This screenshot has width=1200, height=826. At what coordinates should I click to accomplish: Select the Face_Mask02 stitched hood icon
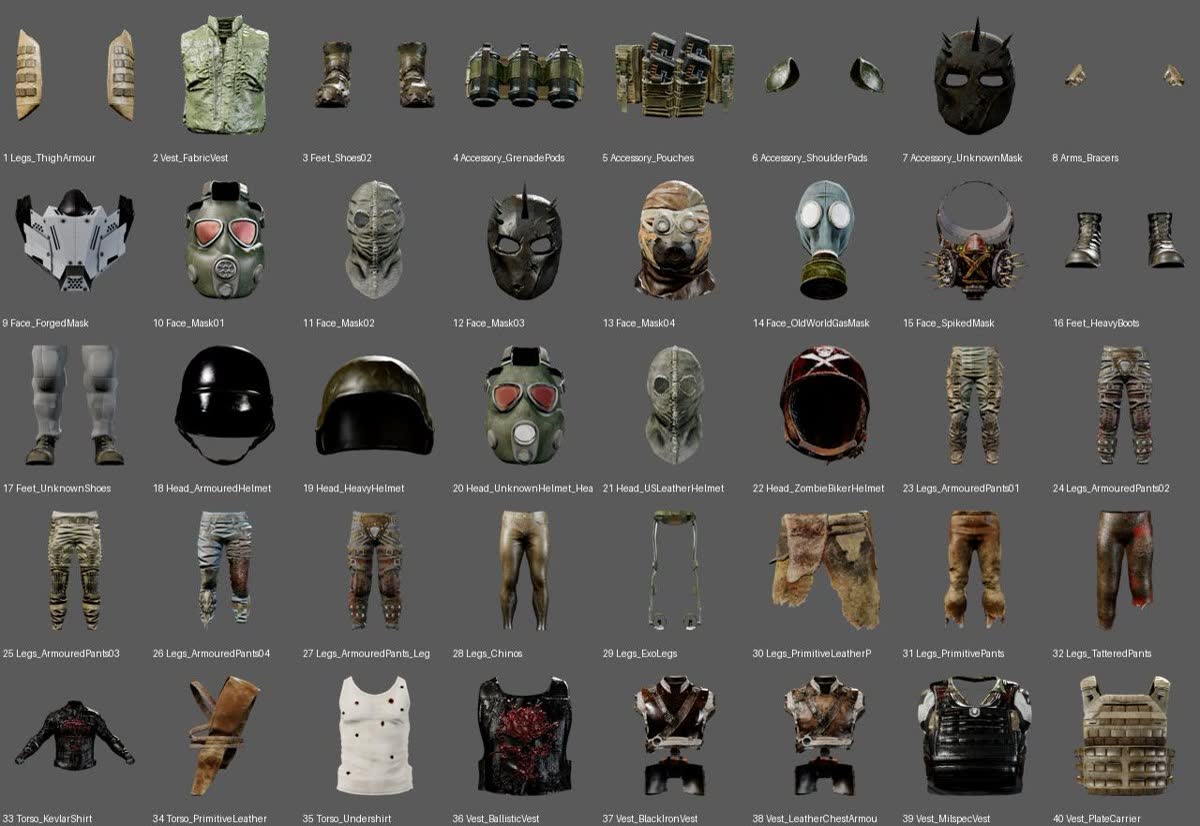click(375, 239)
